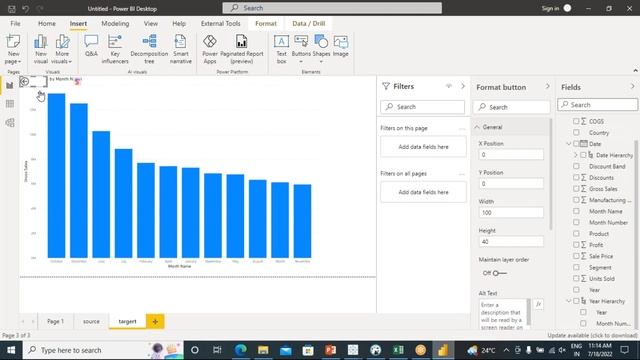Click Sign in
This screenshot has width=640, height=360.
[550, 9]
